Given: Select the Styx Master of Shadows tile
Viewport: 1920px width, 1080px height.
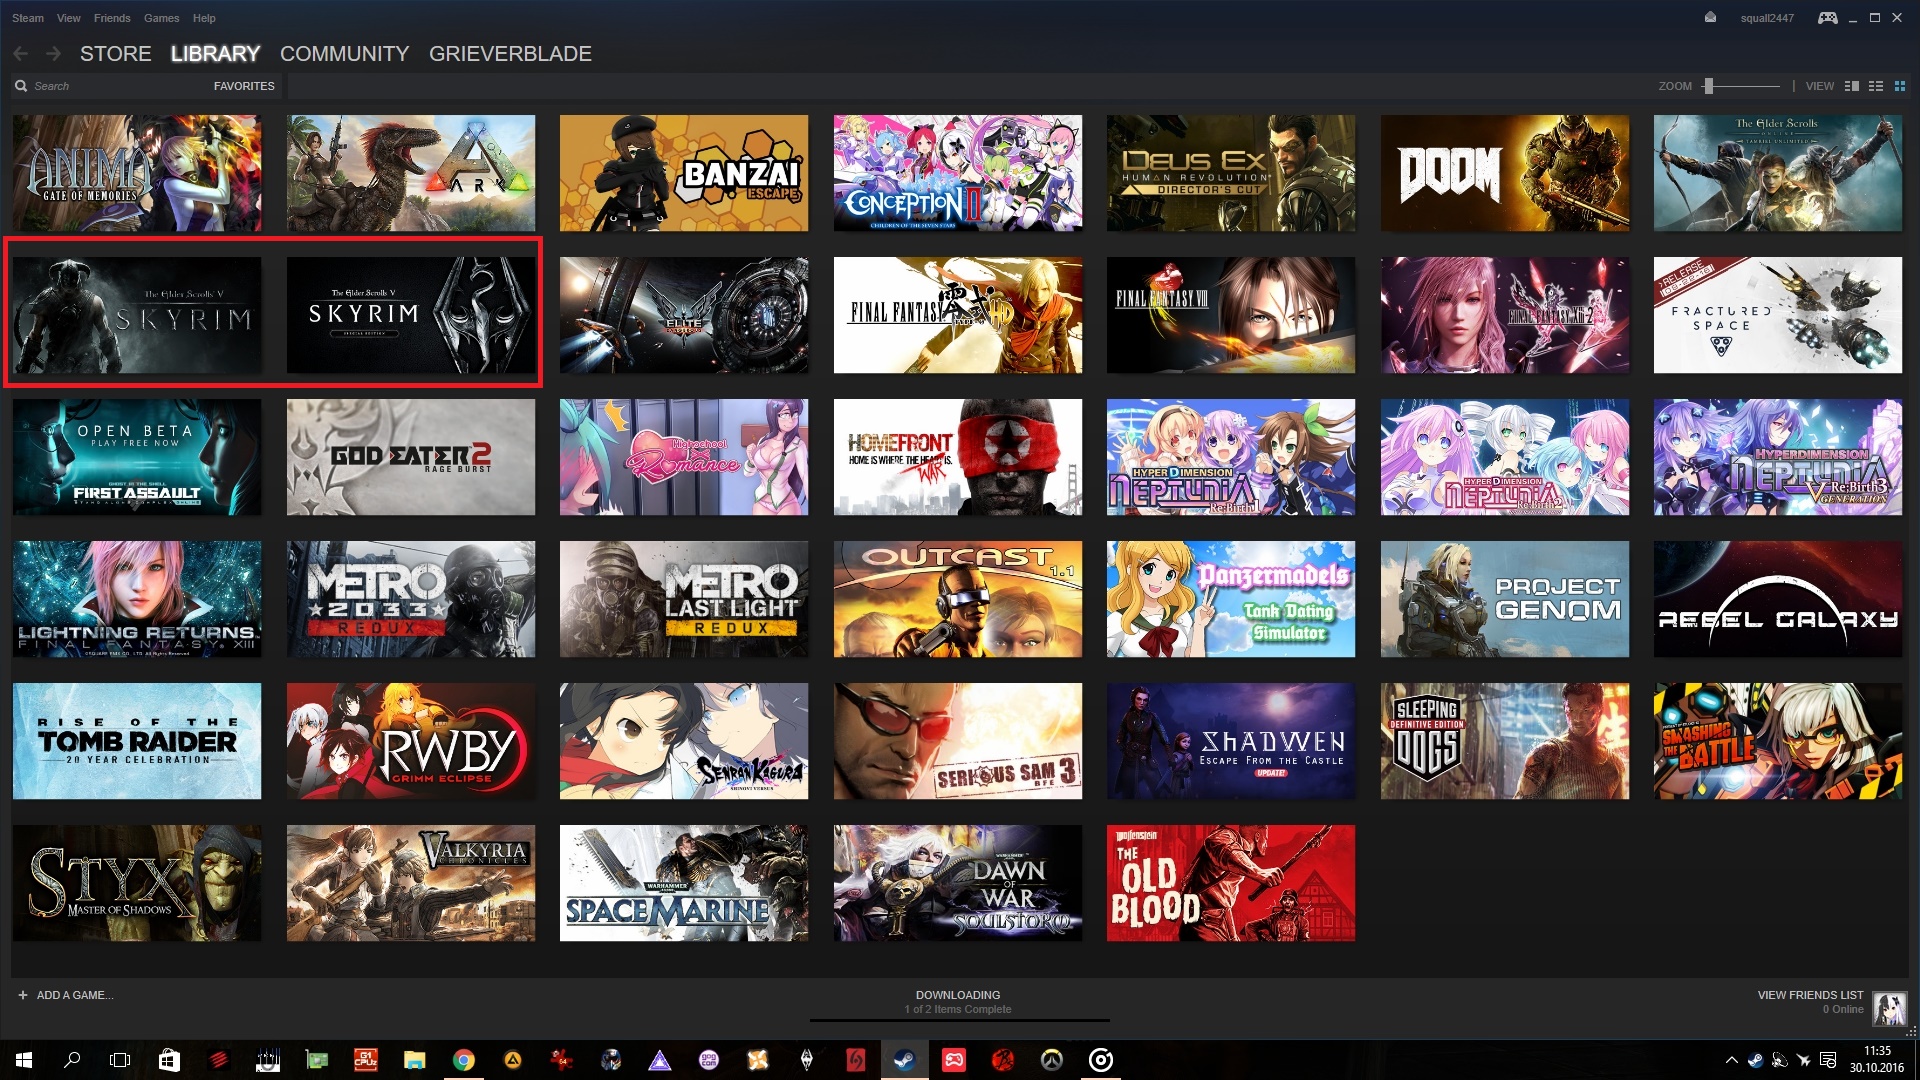Looking at the screenshot, I should point(137,883).
